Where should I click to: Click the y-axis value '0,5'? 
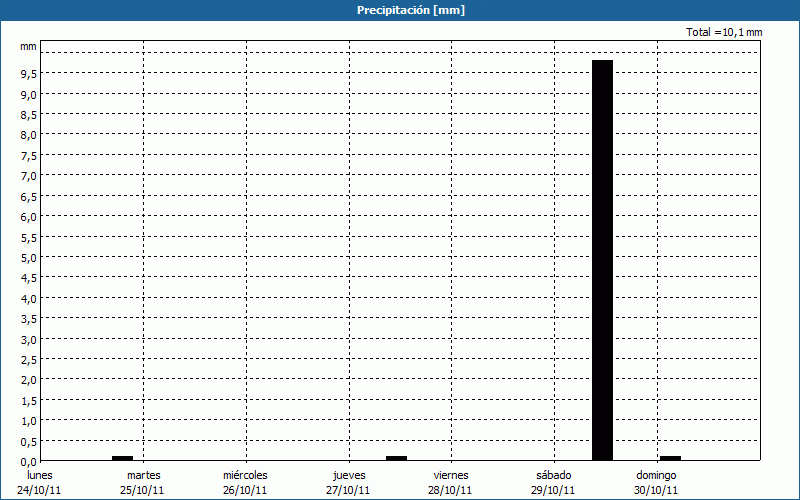(29, 441)
